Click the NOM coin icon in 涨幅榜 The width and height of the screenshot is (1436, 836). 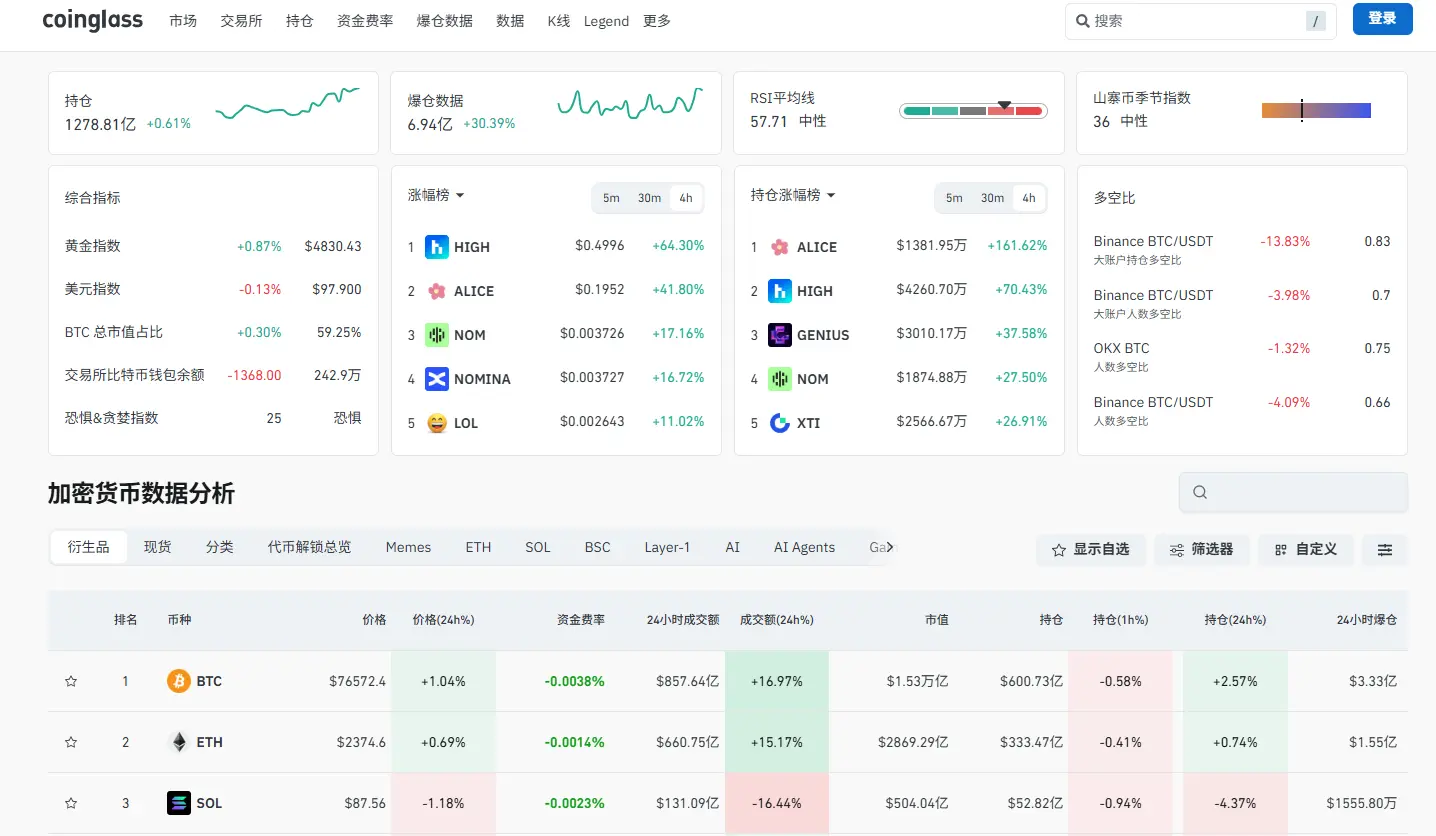437,335
